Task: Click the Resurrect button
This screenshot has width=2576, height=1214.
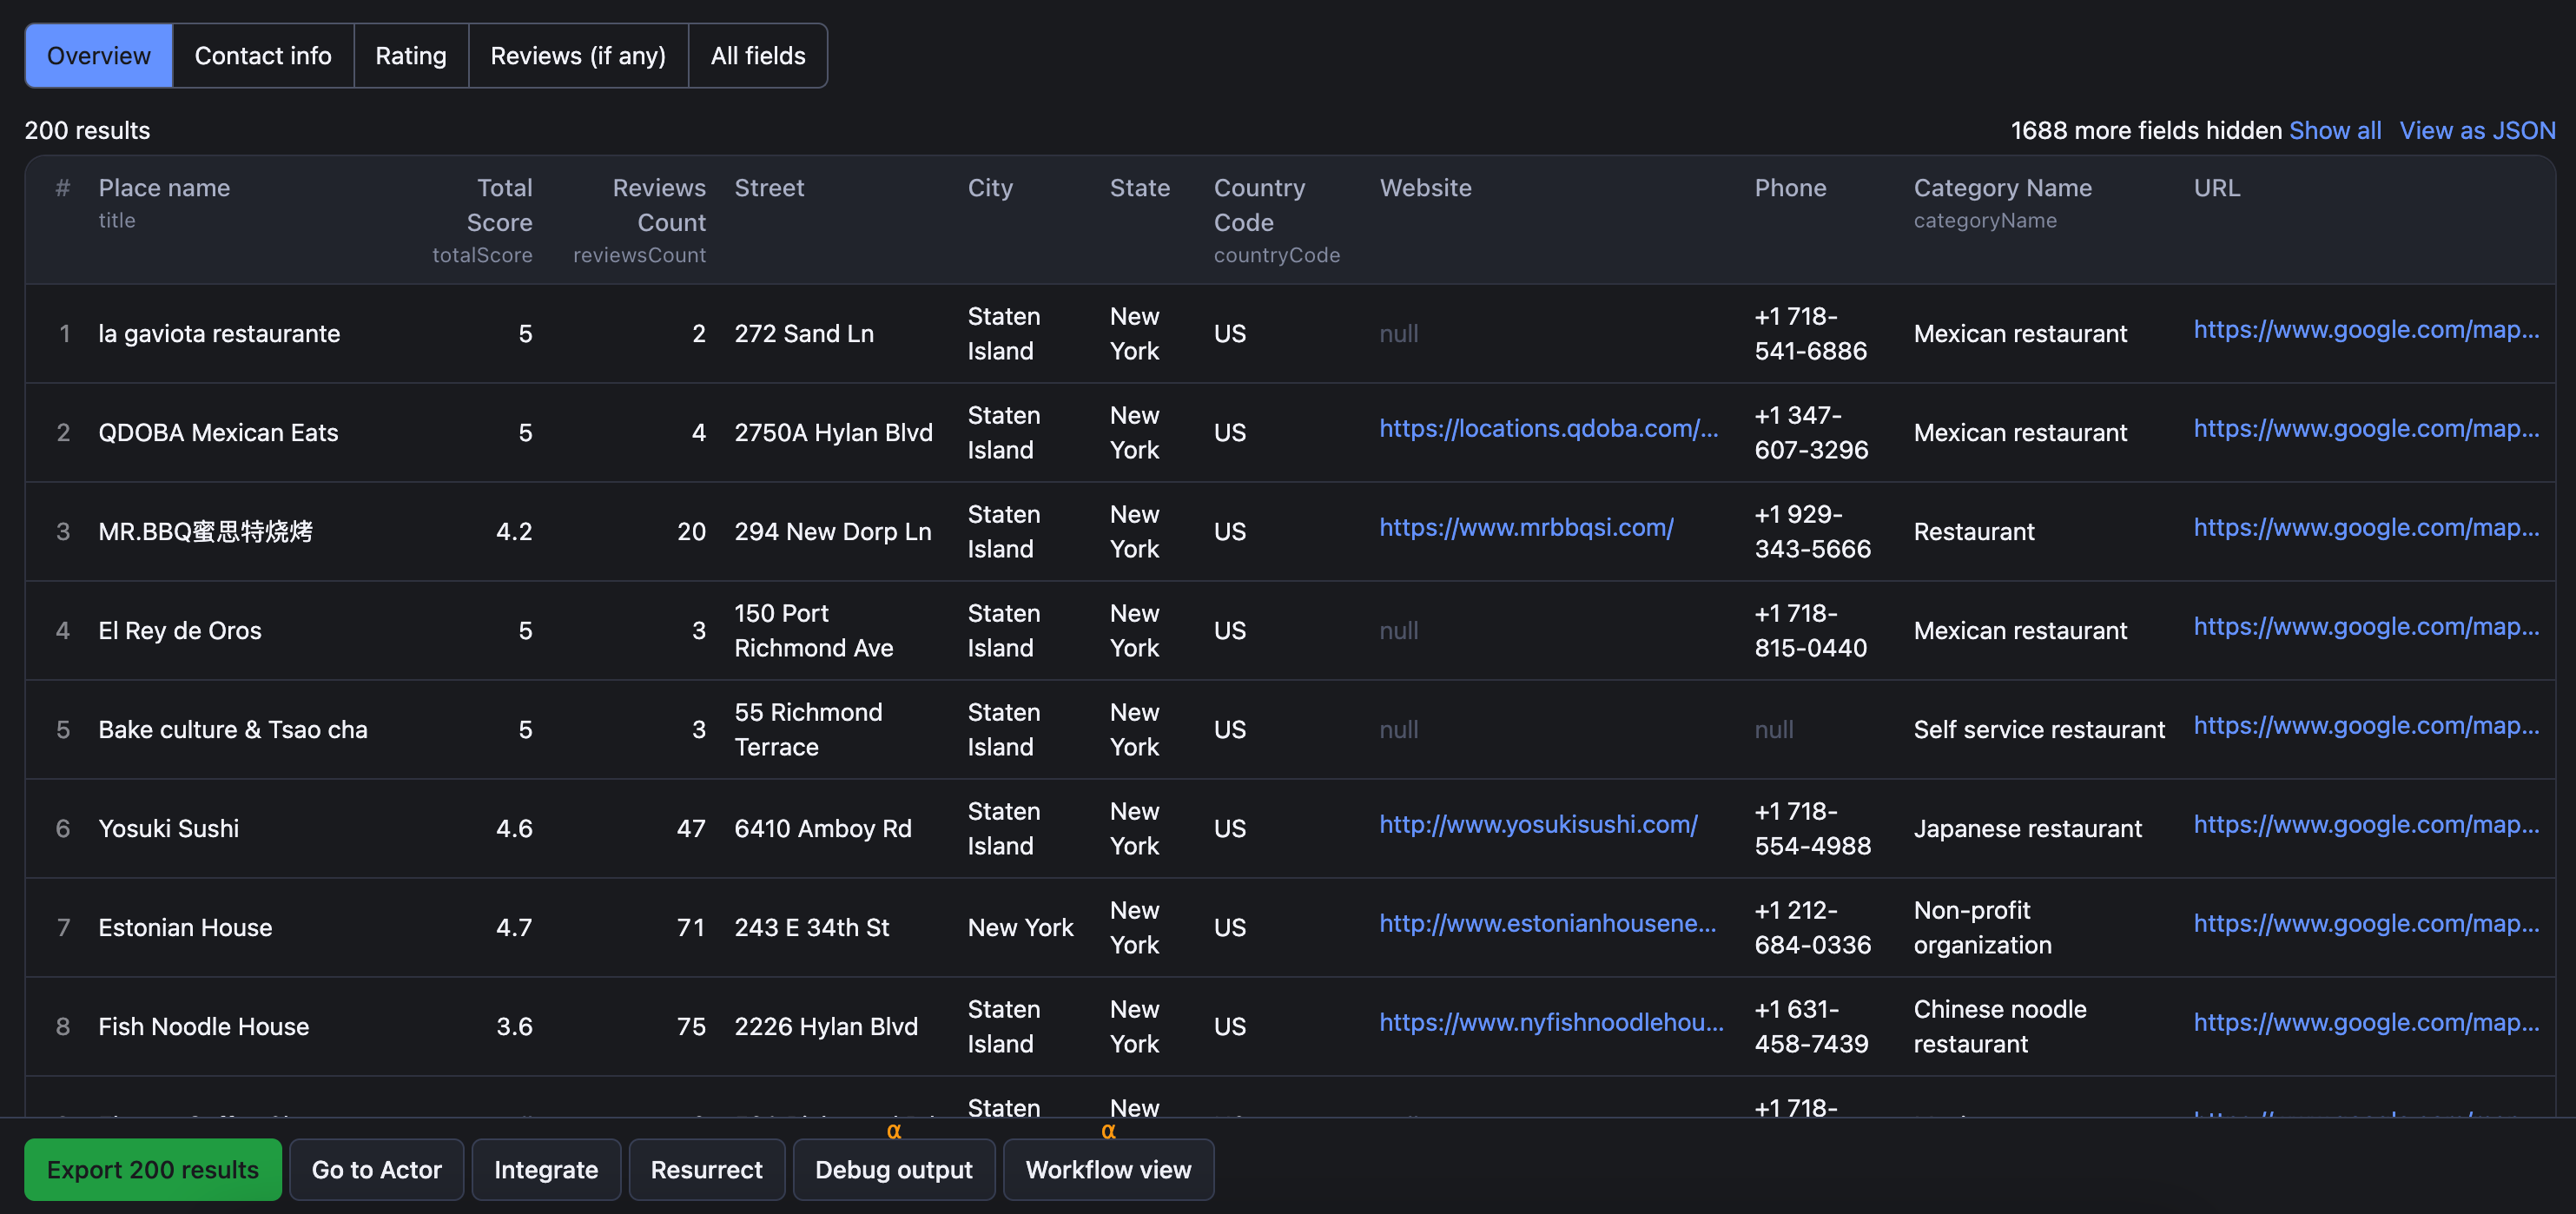Action: (x=706, y=1169)
